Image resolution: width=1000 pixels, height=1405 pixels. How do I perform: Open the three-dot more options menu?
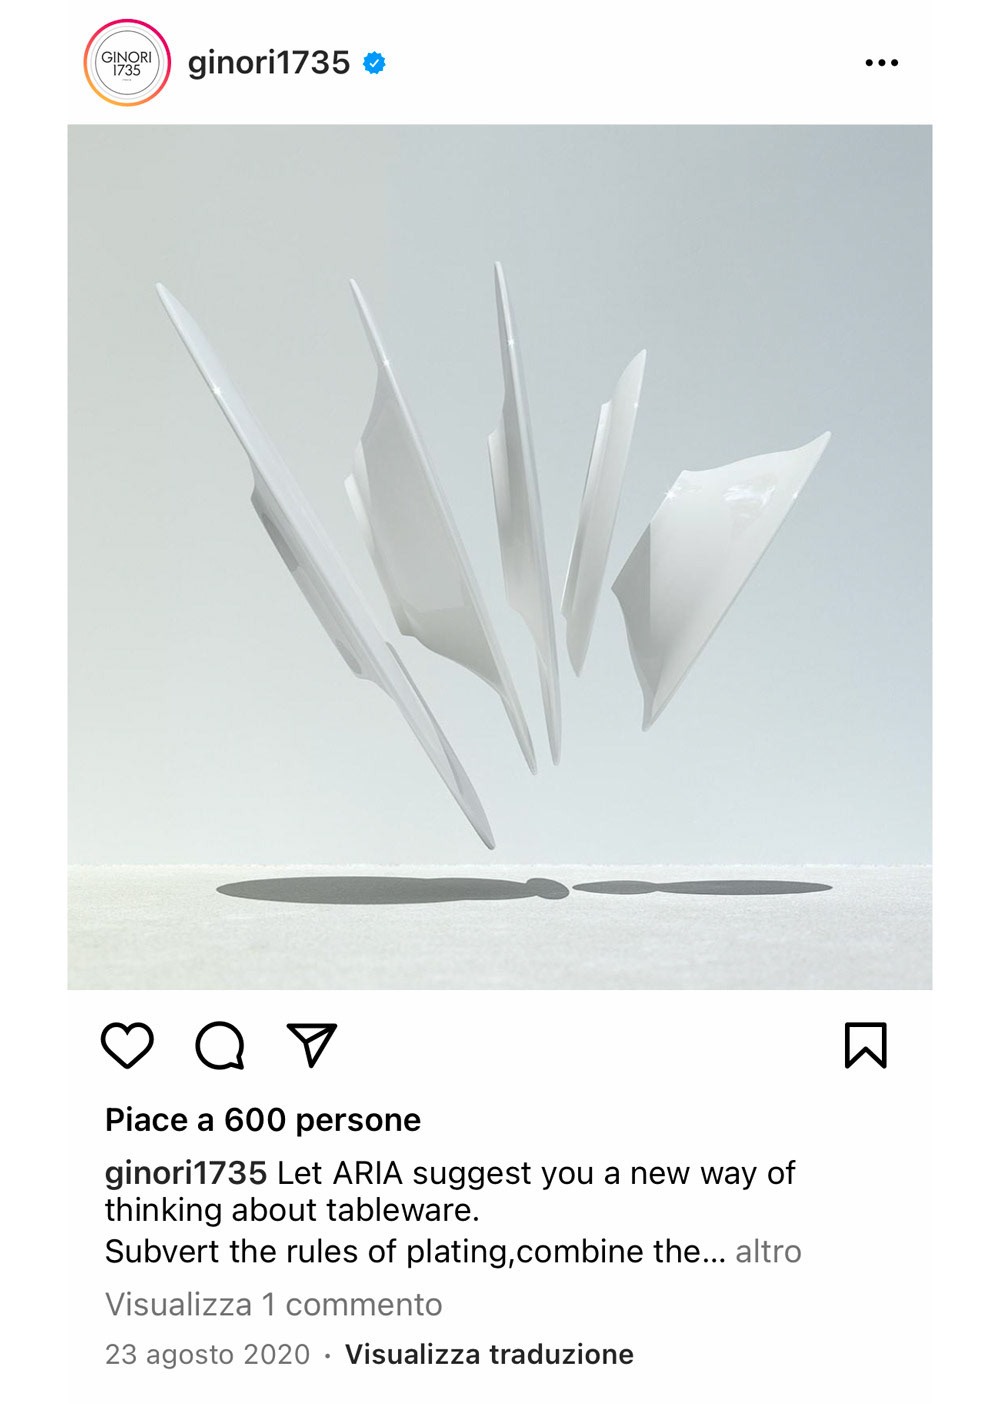click(x=881, y=63)
